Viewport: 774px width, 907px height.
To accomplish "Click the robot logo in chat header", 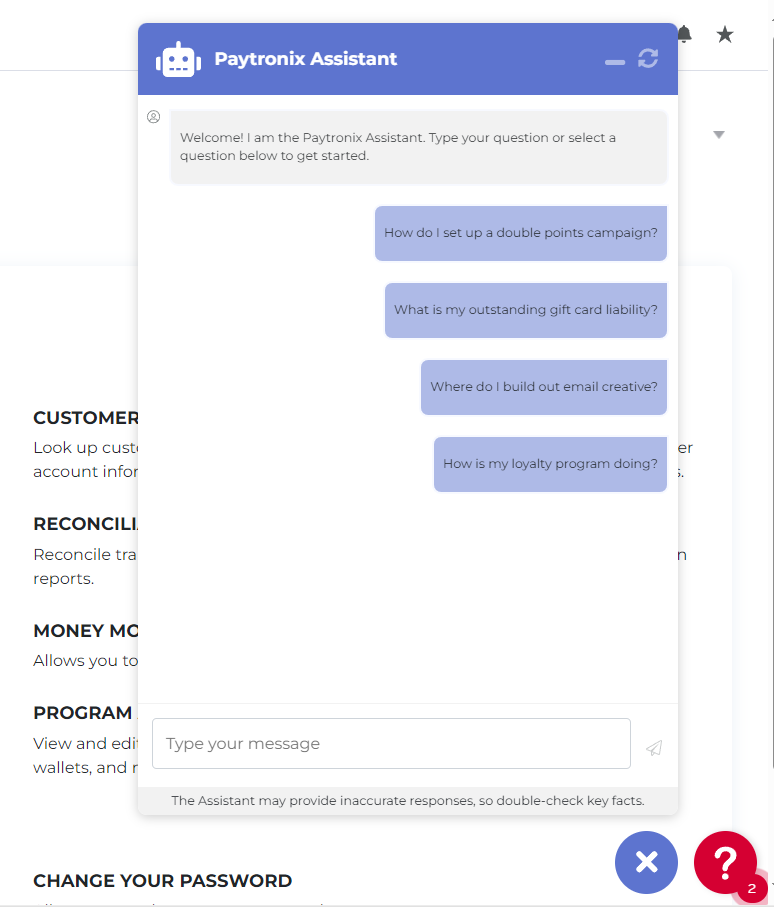I will pos(178,59).
